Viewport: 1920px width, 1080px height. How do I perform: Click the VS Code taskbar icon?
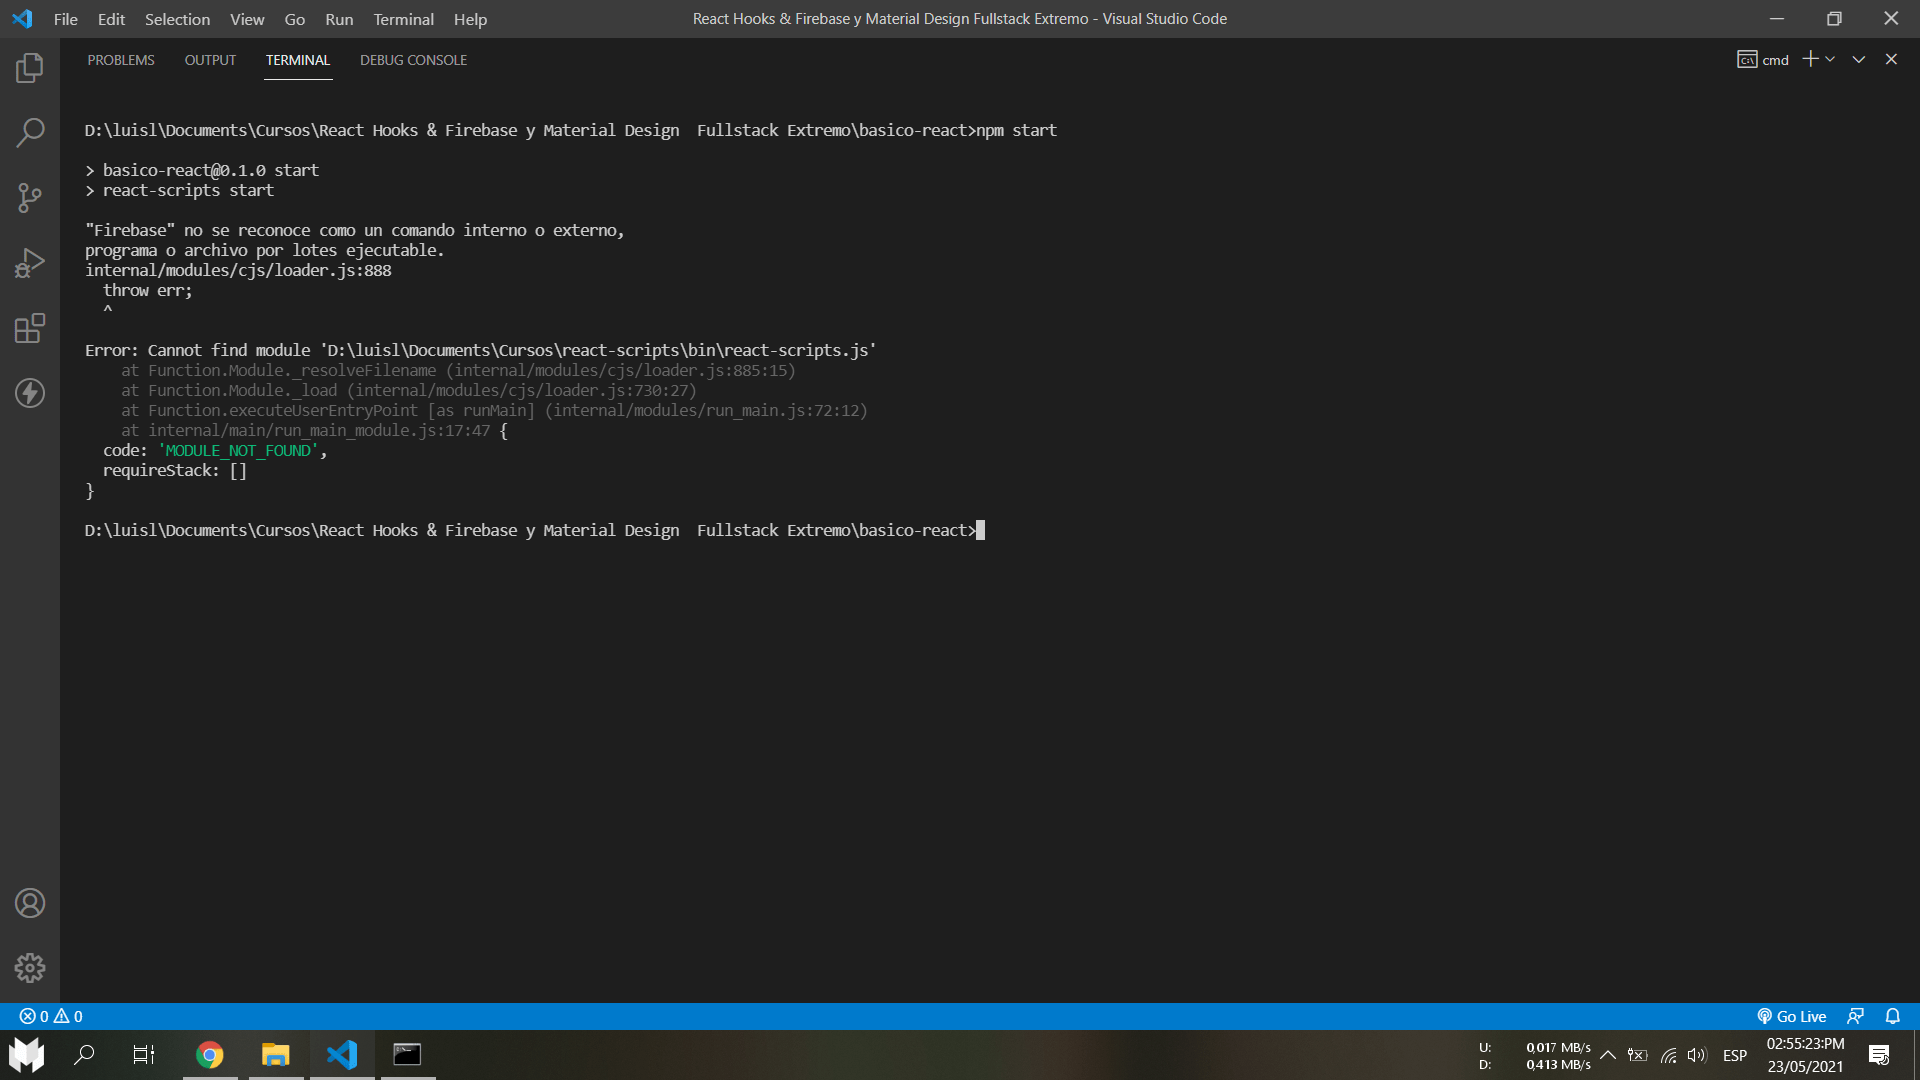point(342,1054)
